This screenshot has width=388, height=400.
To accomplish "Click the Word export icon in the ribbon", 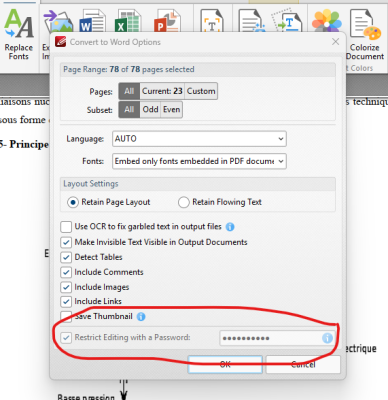I will tap(92, 21).
